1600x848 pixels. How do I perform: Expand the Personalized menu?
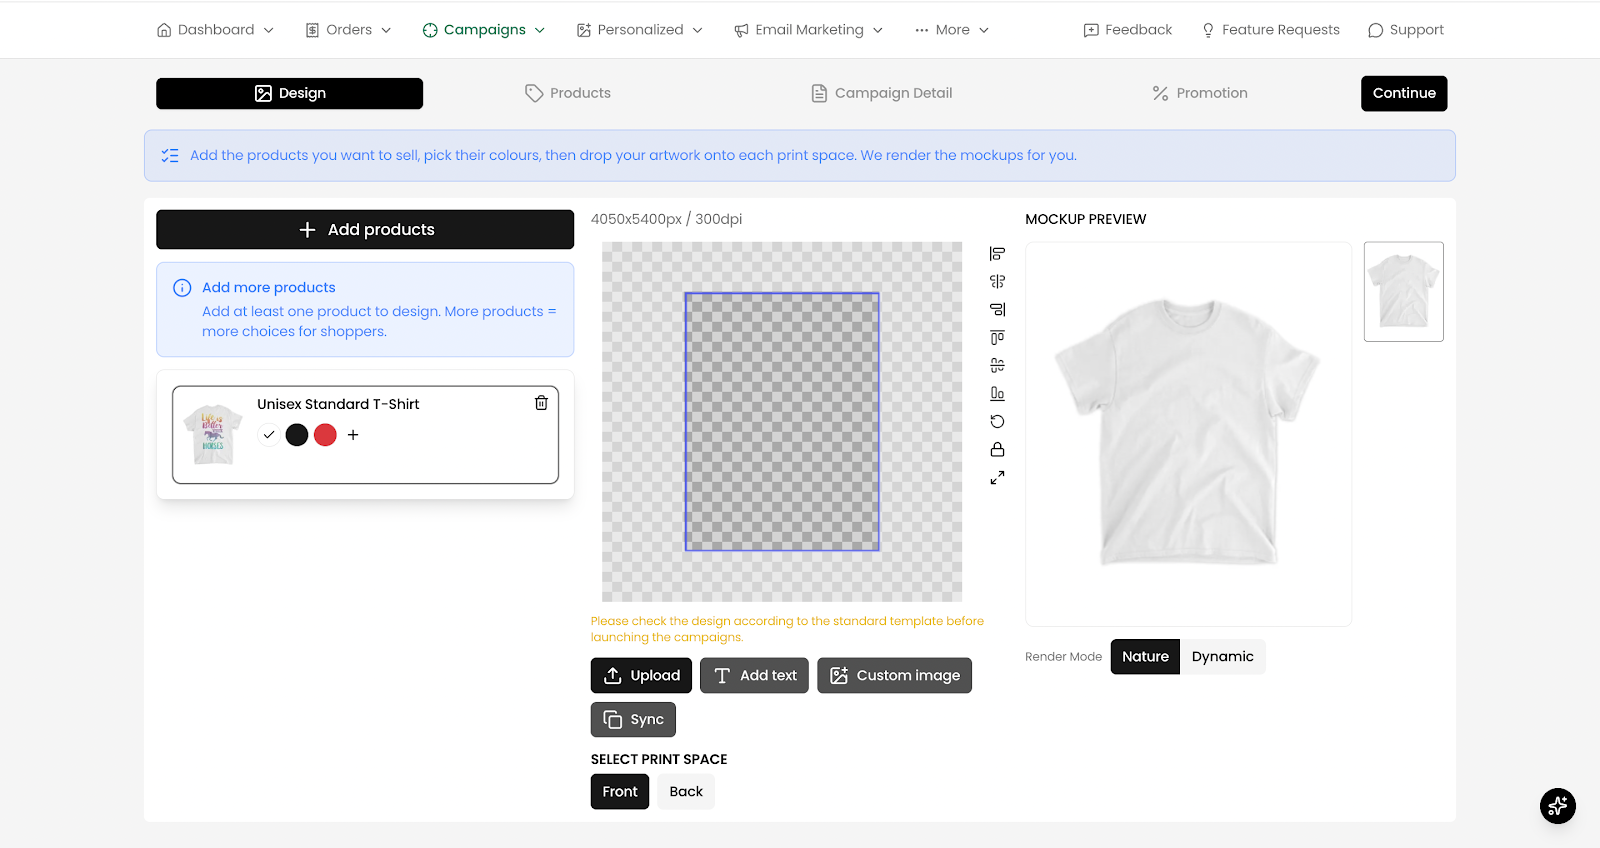(640, 30)
